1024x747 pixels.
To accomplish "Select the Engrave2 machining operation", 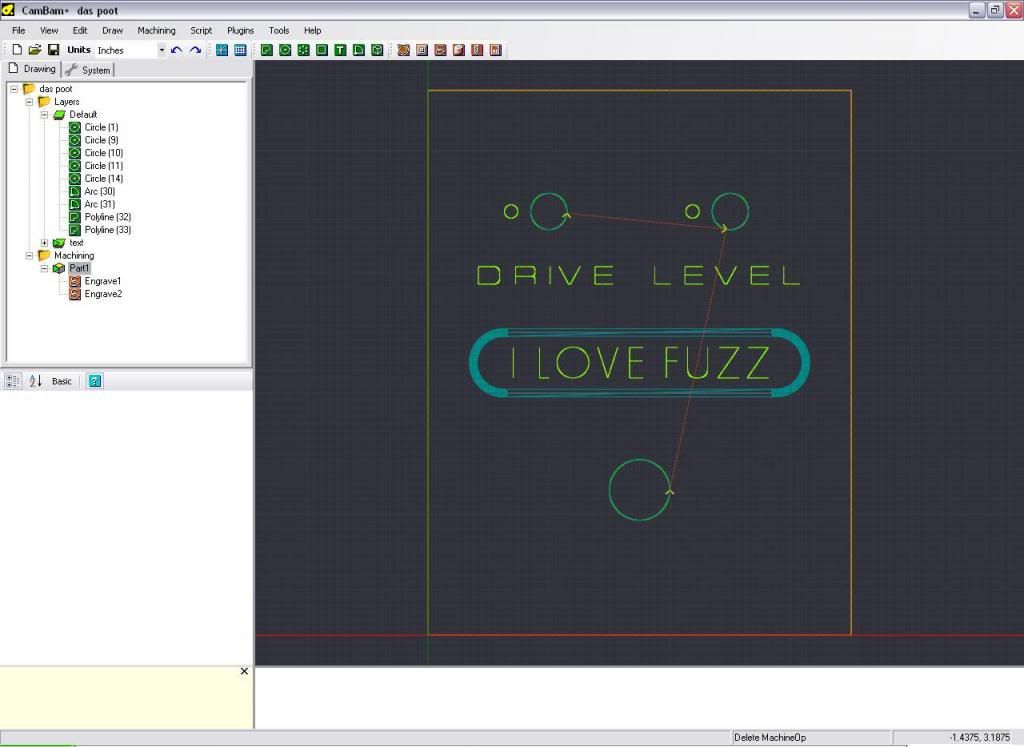I will 102,294.
